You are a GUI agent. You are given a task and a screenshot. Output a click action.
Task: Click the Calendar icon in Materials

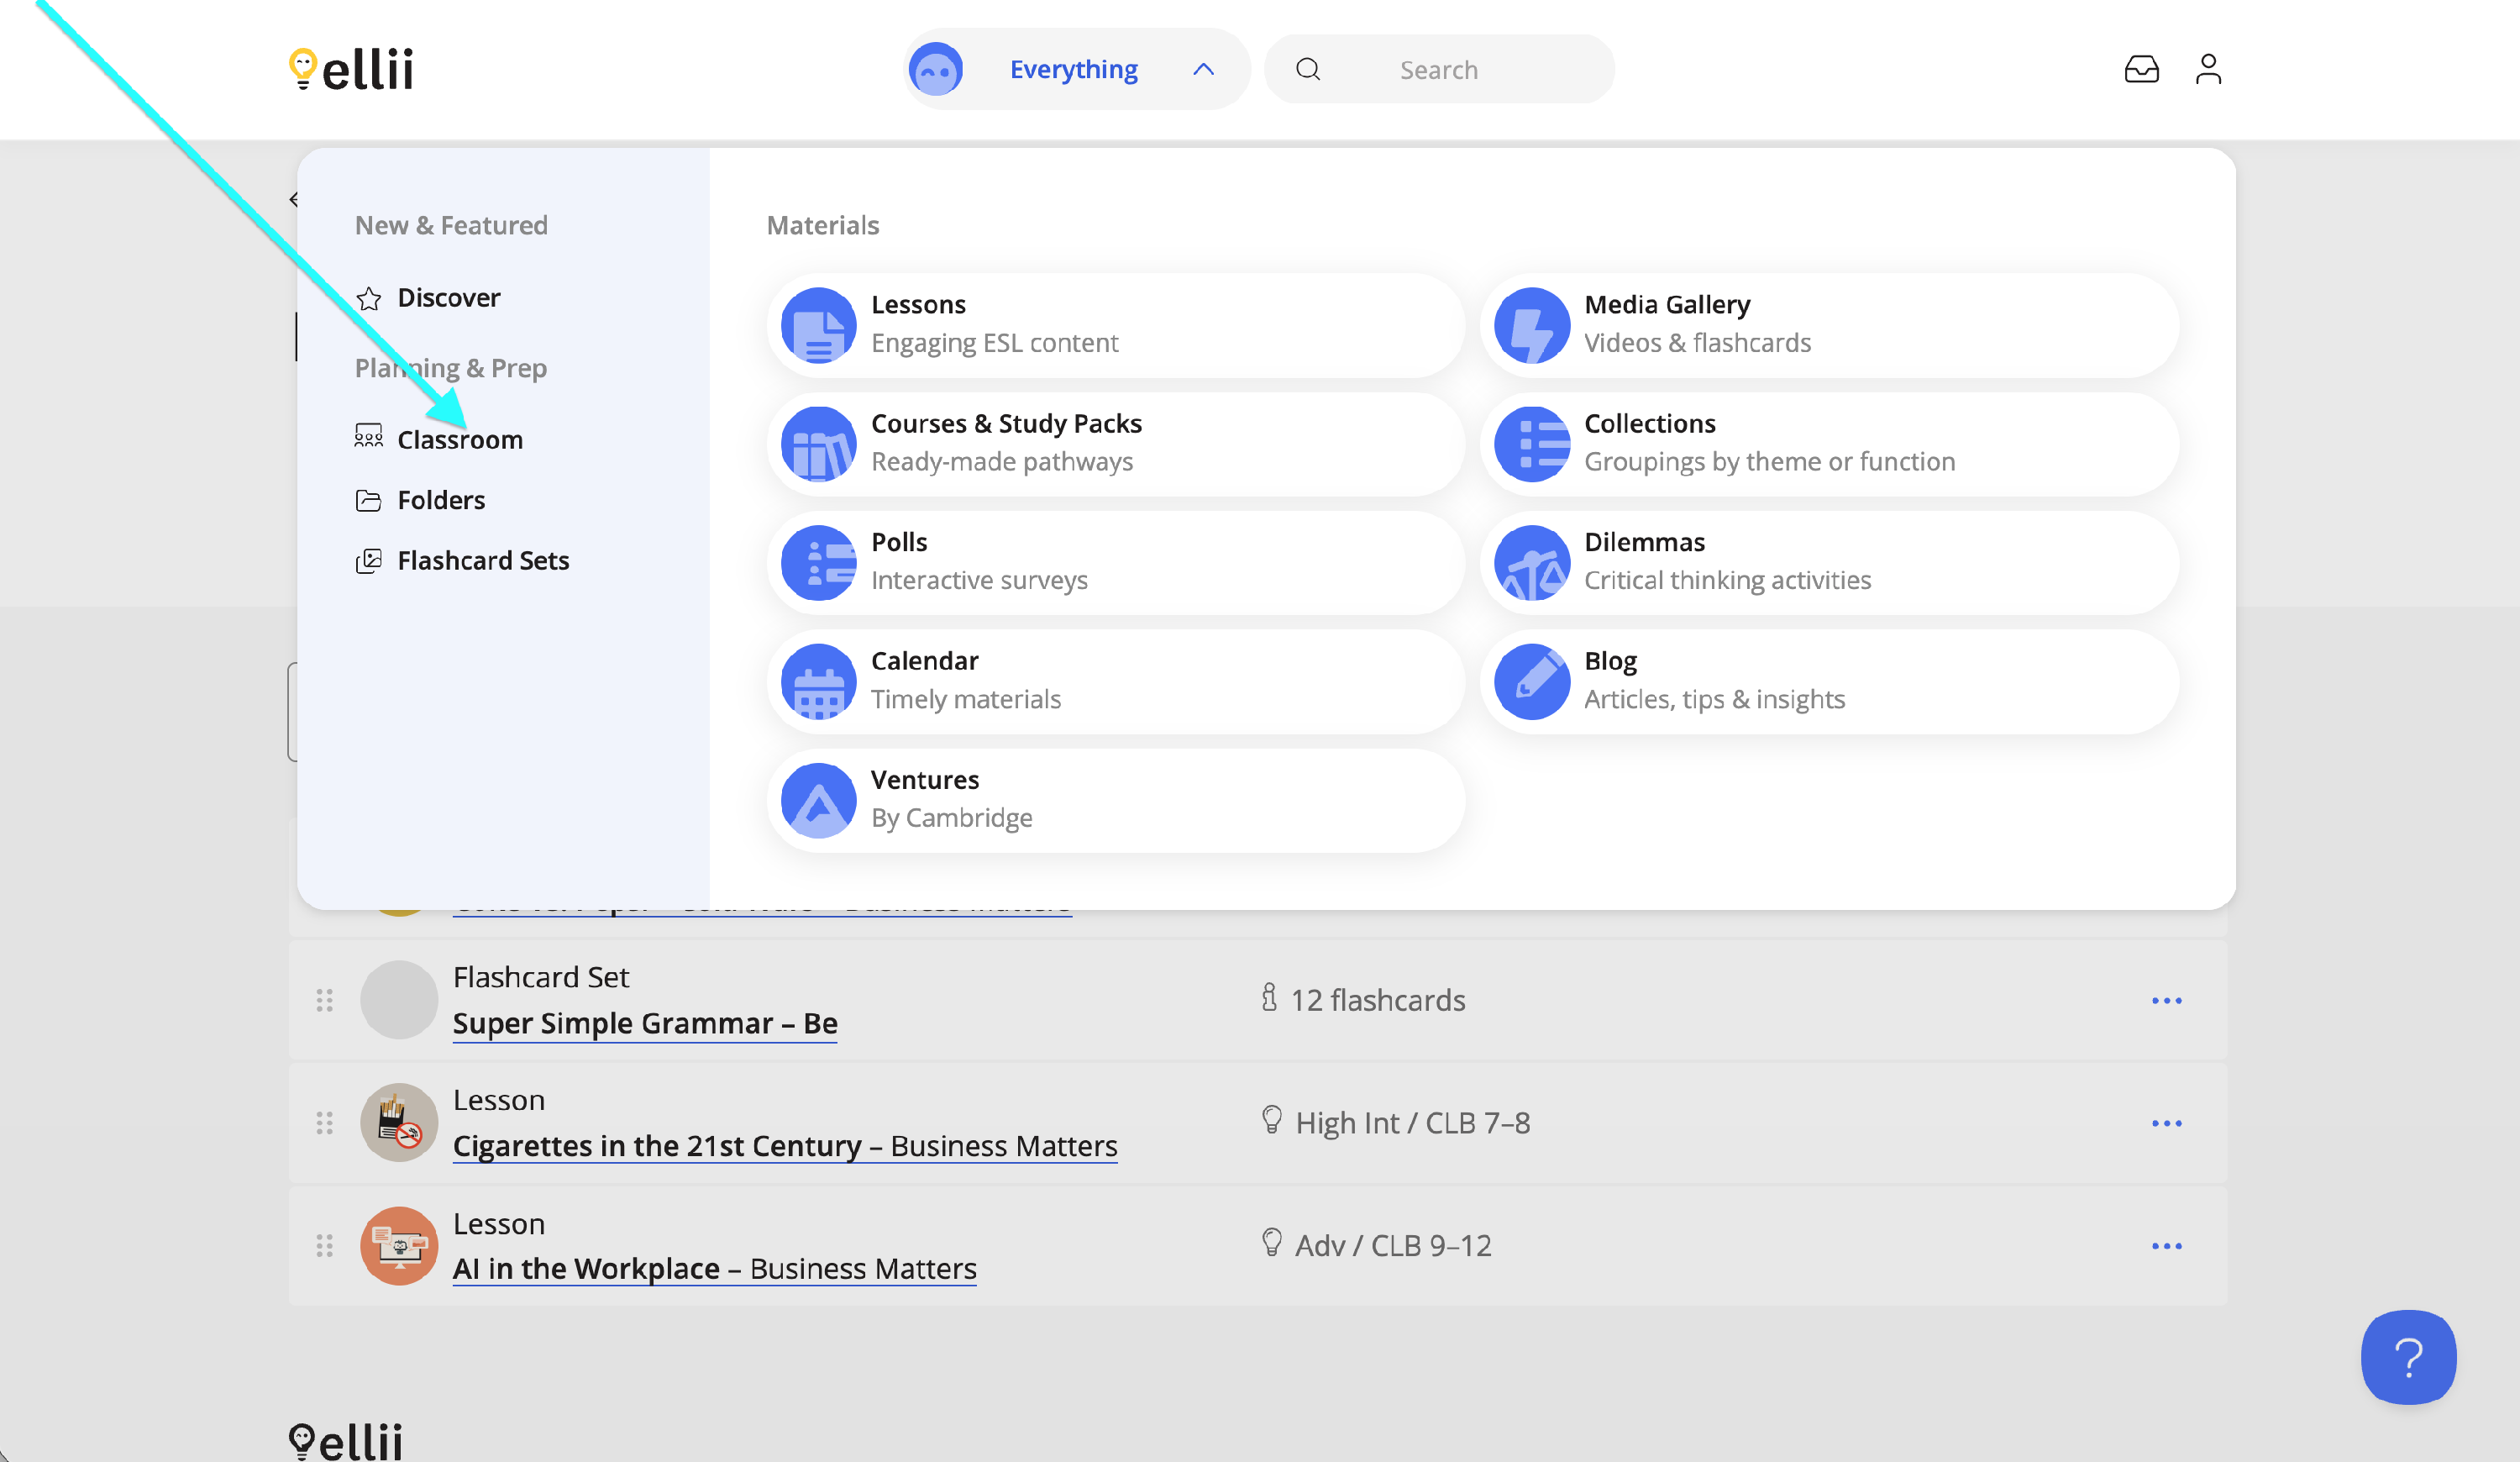pos(818,682)
